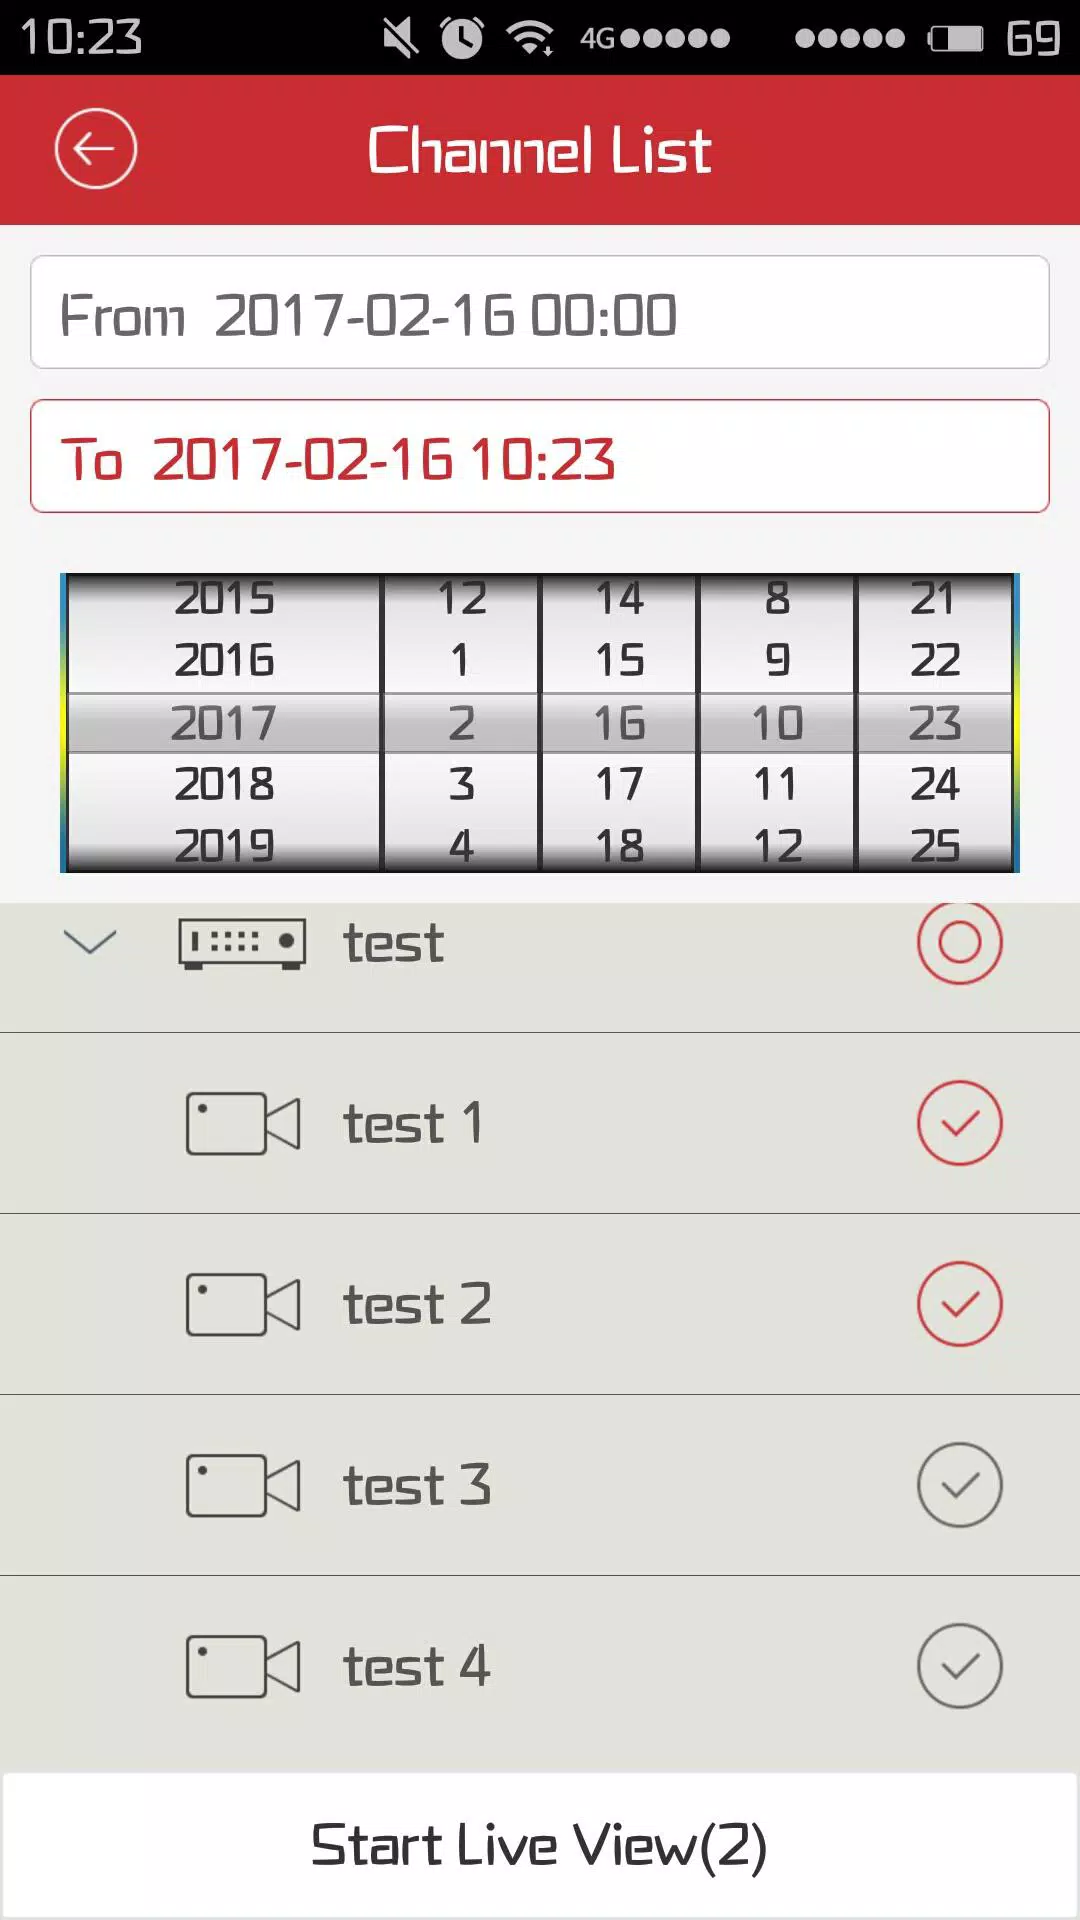
Task: Enable the test 4 channel checkmark
Action: 960,1666
